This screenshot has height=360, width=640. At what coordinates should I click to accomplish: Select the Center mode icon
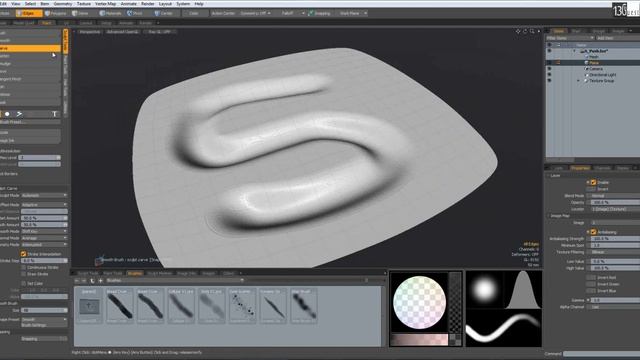pyautogui.click(x=157, y=13)
